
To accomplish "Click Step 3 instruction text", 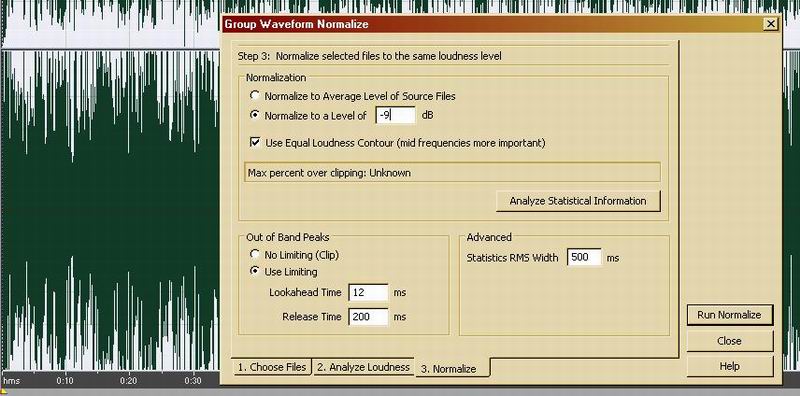I will [369, 56].
